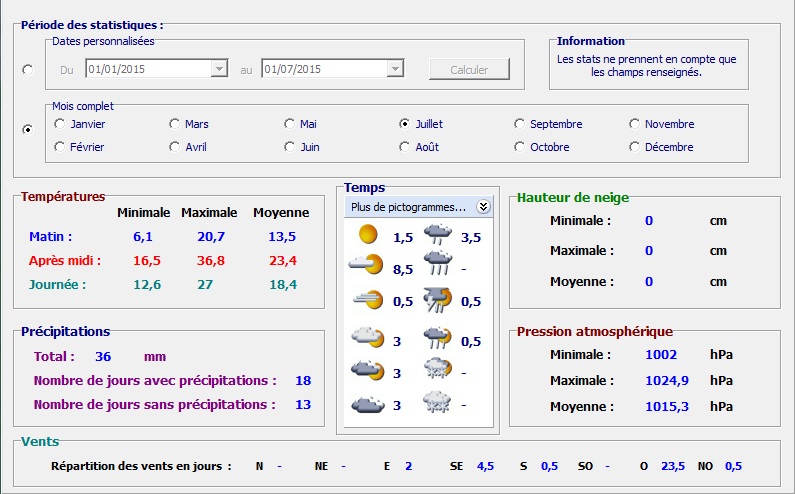Choose the Mars month option

click(x=189, y=124)
